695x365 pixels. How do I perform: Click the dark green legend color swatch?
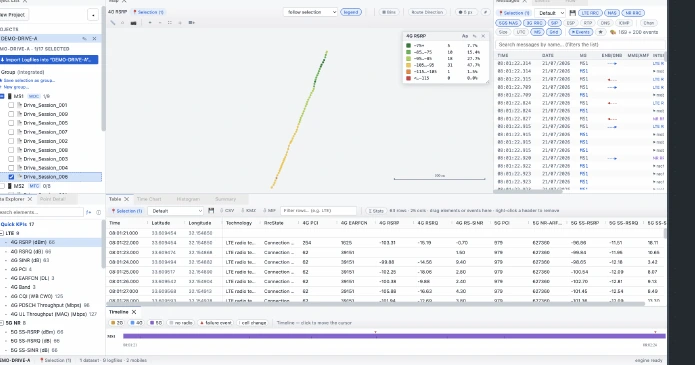click(x=408, y=45)
